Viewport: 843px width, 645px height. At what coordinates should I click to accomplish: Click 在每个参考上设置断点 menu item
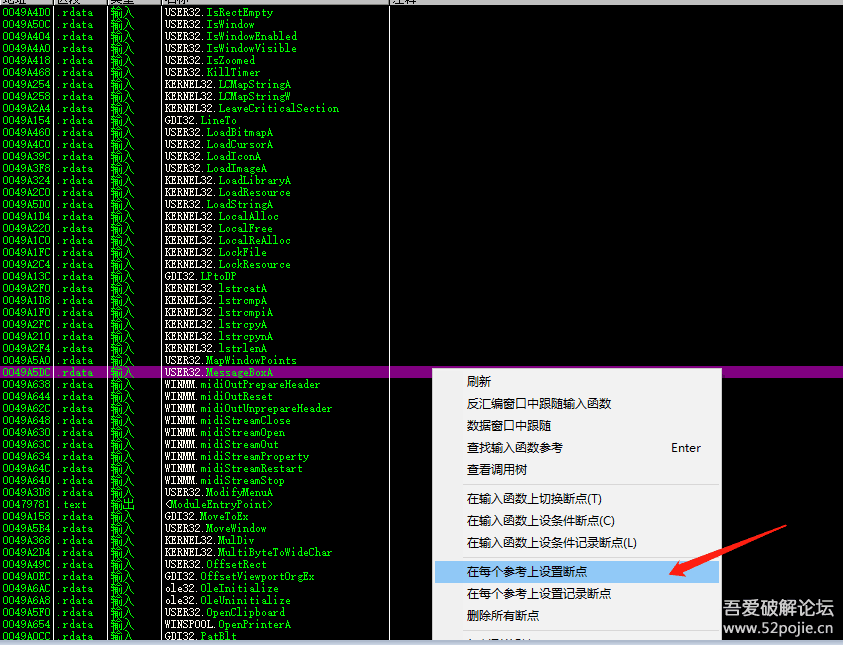click(527, 572)
